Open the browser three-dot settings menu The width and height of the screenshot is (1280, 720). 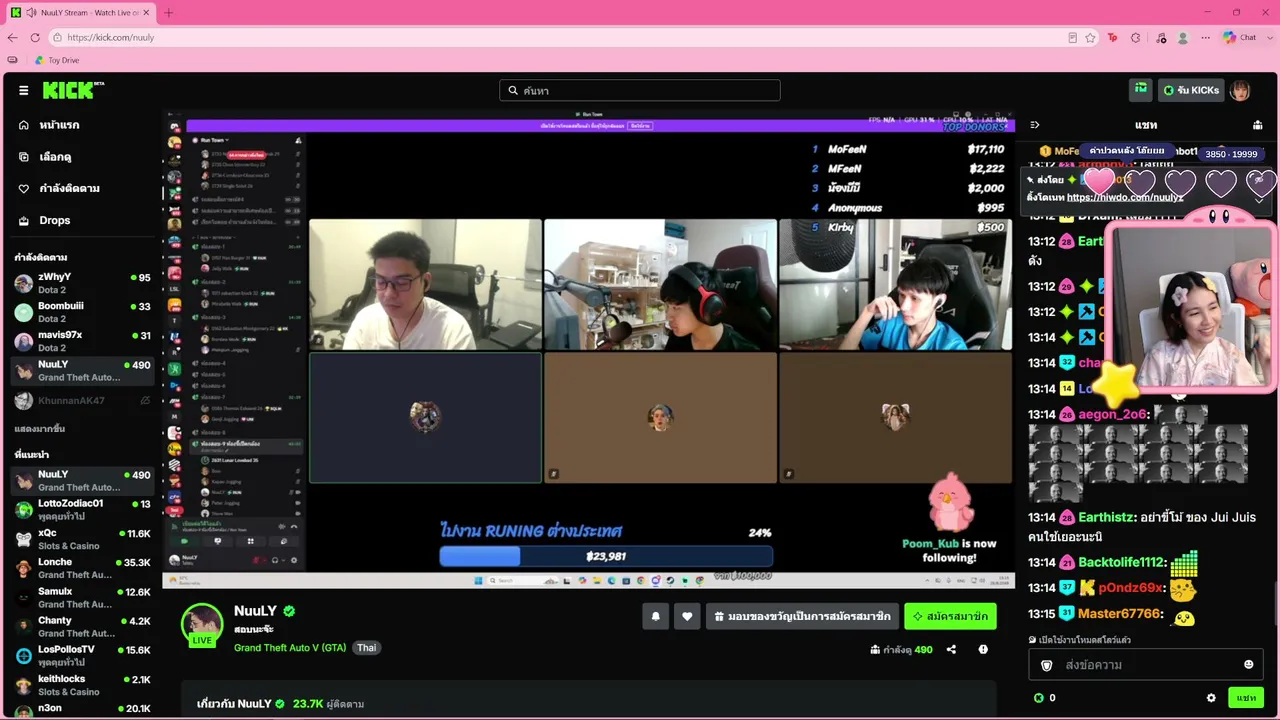point(1206,38)
